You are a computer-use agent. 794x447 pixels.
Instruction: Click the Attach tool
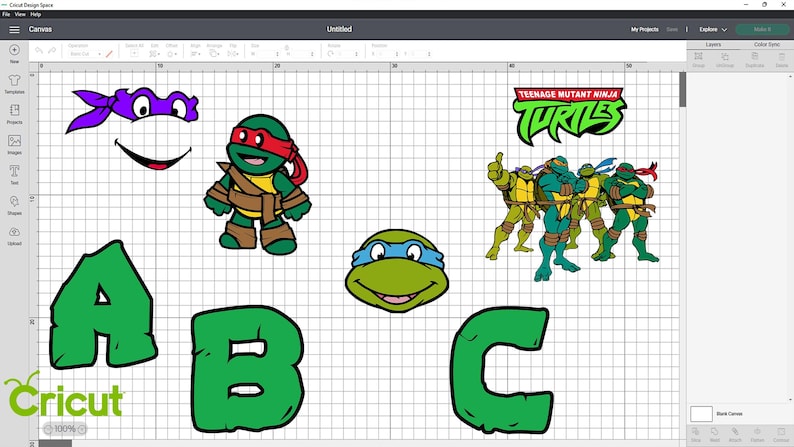735,434
